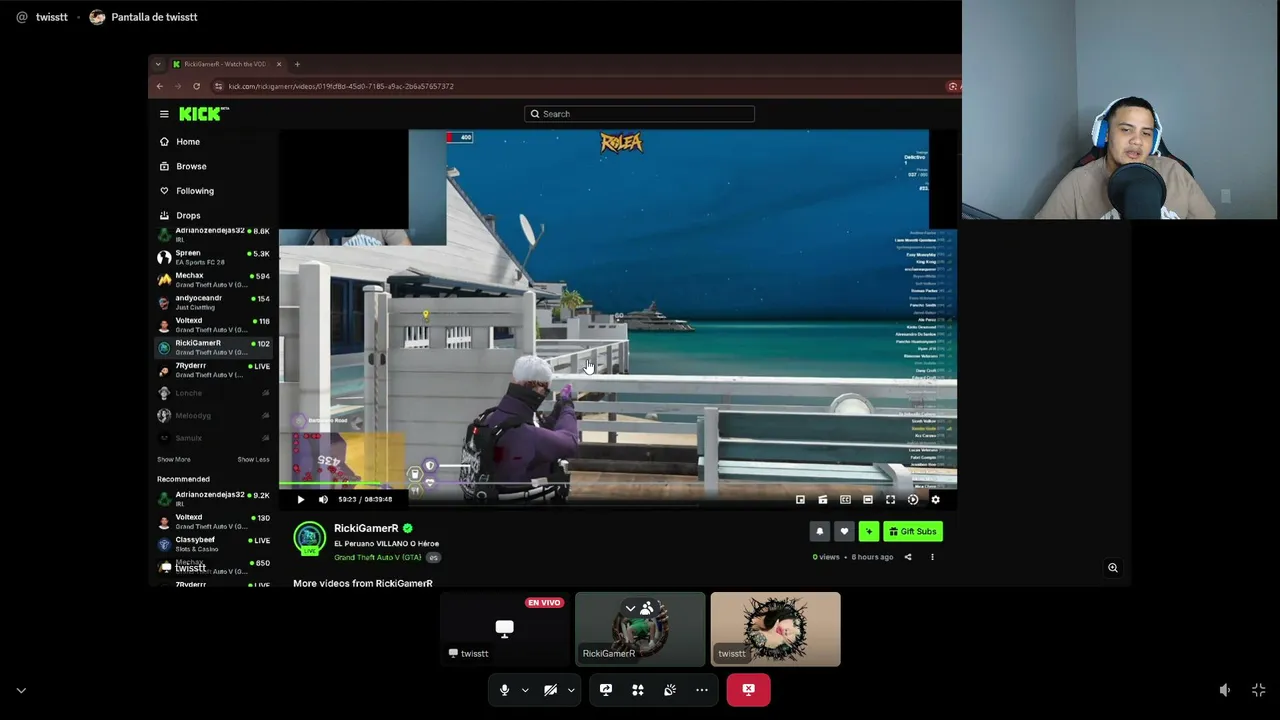Click the Kick search field
This screenshot has height=720, width=1280.
pyautogui.click(x=639, y=114)
